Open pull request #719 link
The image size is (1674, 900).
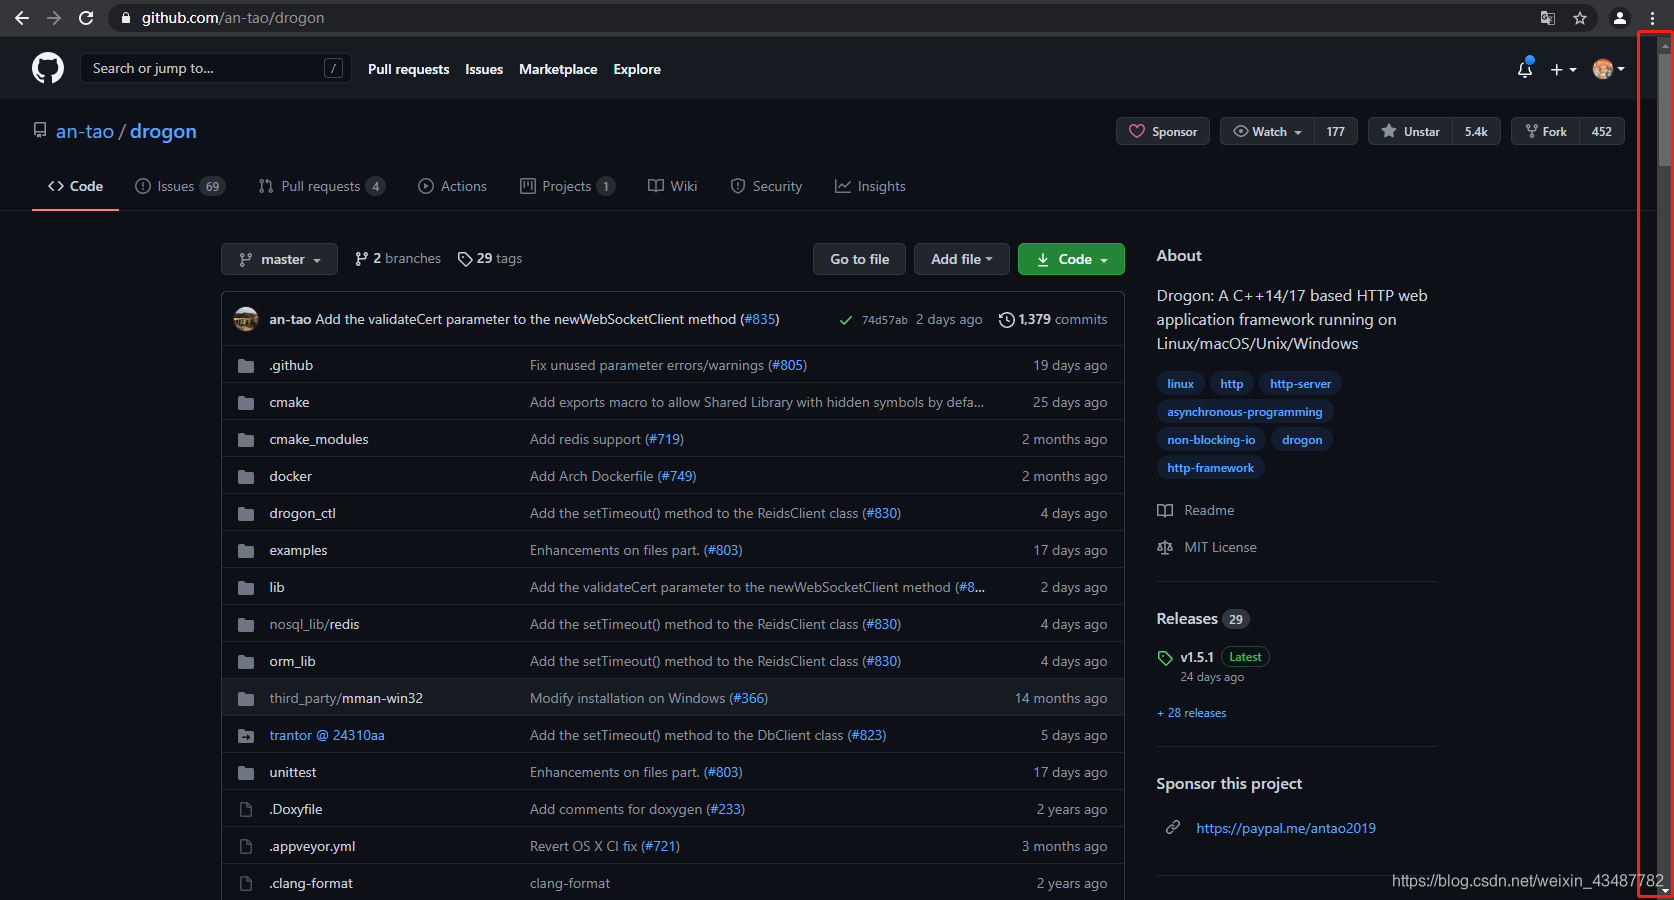(664, 439)
